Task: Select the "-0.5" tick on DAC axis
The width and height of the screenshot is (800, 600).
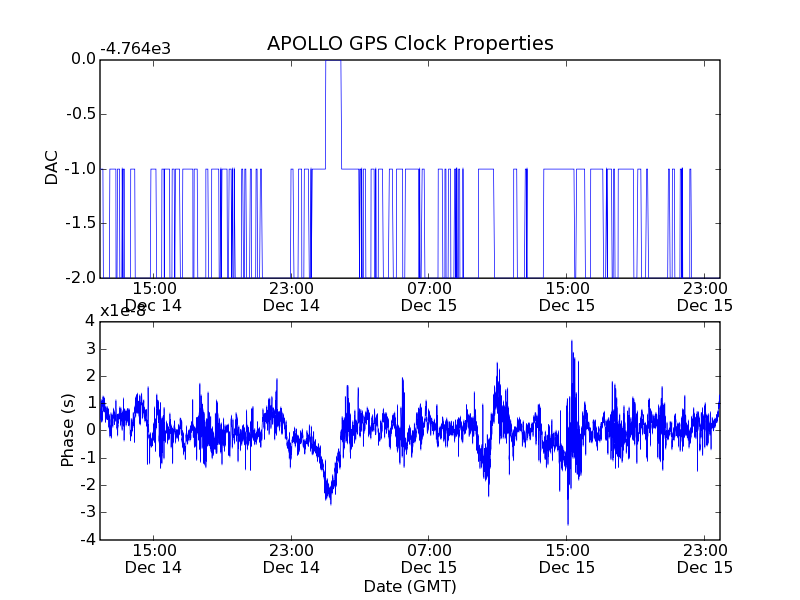Action: coord(81,114)
